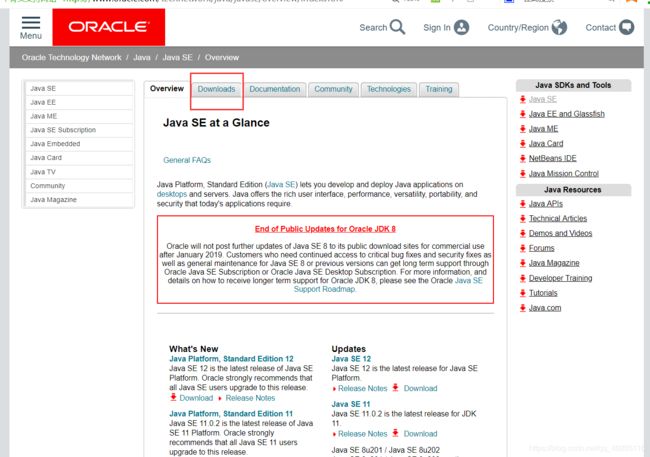Open the Community tab
This screenshot has height=457, width=650.
click(333, 89)
